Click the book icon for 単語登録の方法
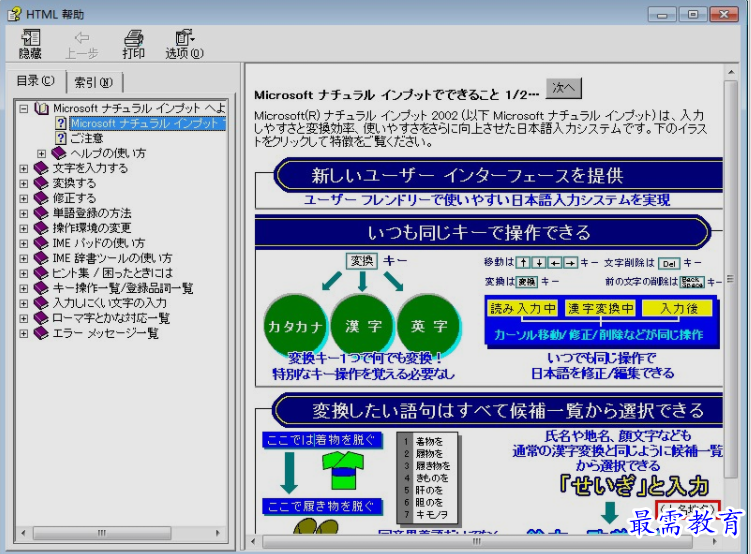Viewport: 751px width, 554px height. (41, 213)
